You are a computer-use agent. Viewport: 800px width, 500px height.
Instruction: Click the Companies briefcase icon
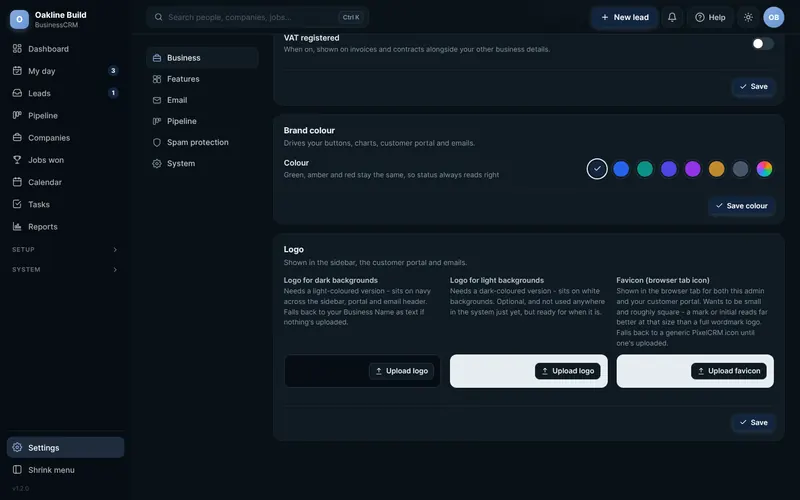click(17, 138)
